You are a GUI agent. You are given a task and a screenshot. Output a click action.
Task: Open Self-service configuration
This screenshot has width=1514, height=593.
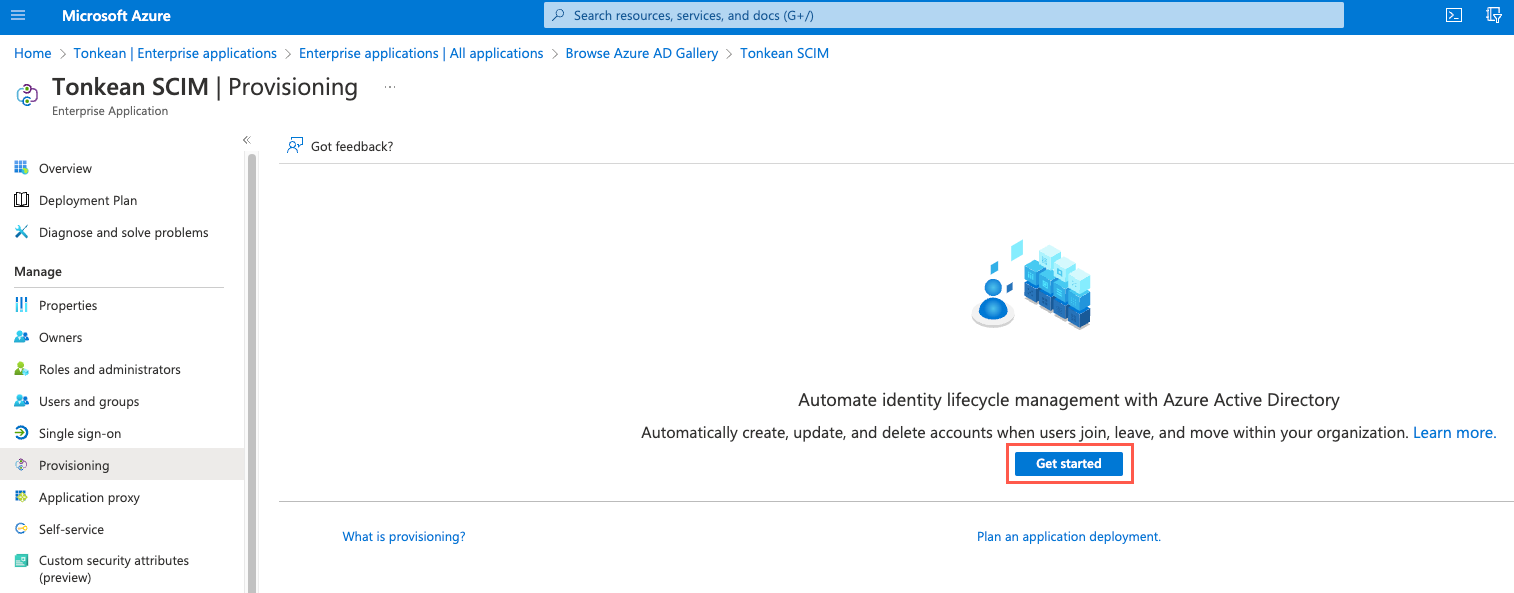pyautogui.click(x=72, y=529)
